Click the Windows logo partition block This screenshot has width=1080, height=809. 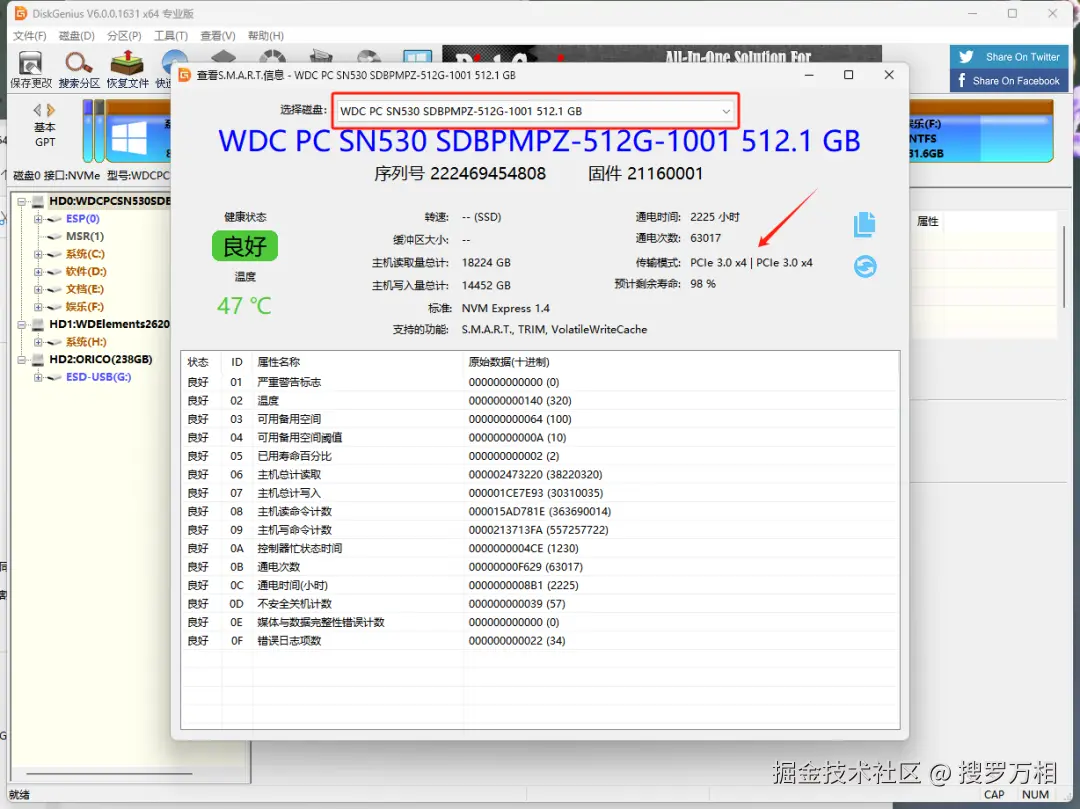(x=129, y=138)
